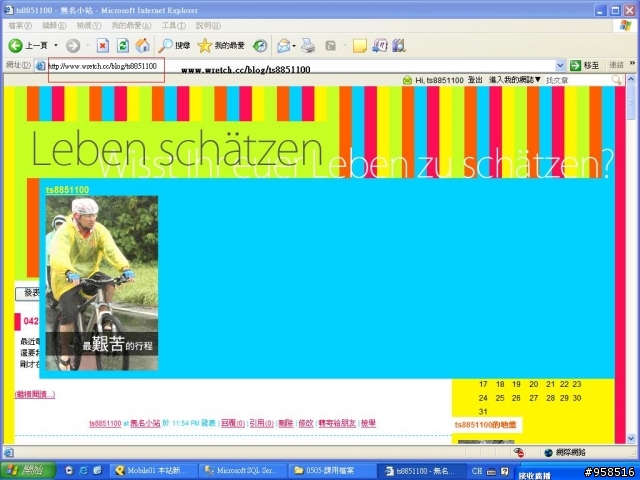This screenshot has width=640, height=480.
Task: Click the help question tray icon
Action: tap(504, 471)
